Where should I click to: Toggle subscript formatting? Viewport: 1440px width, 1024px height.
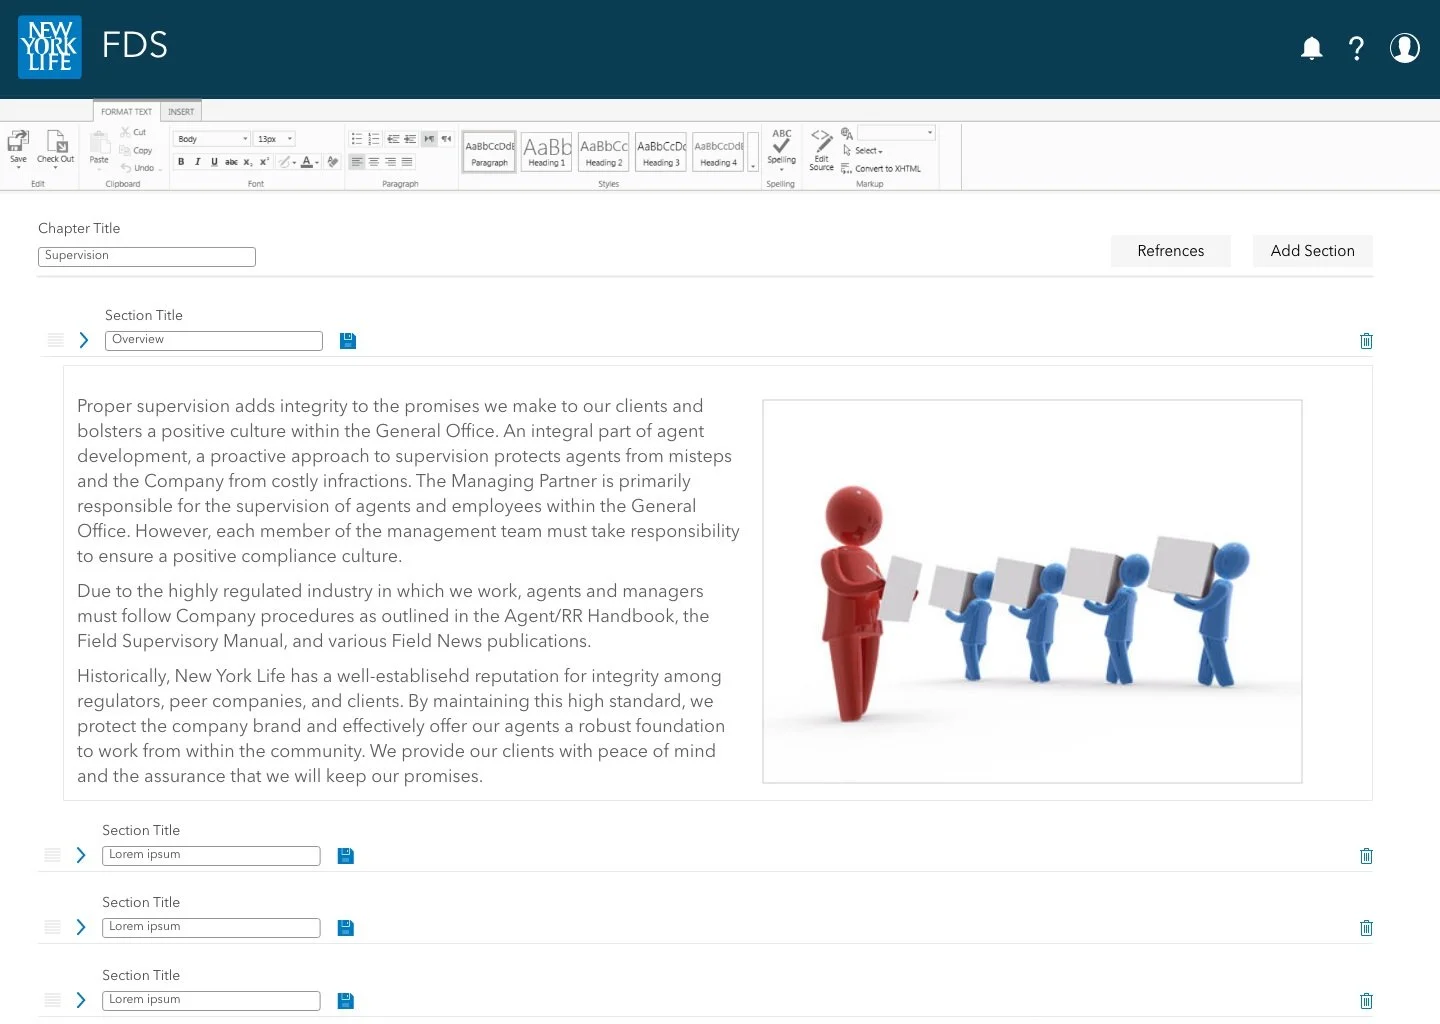[248, 161]
